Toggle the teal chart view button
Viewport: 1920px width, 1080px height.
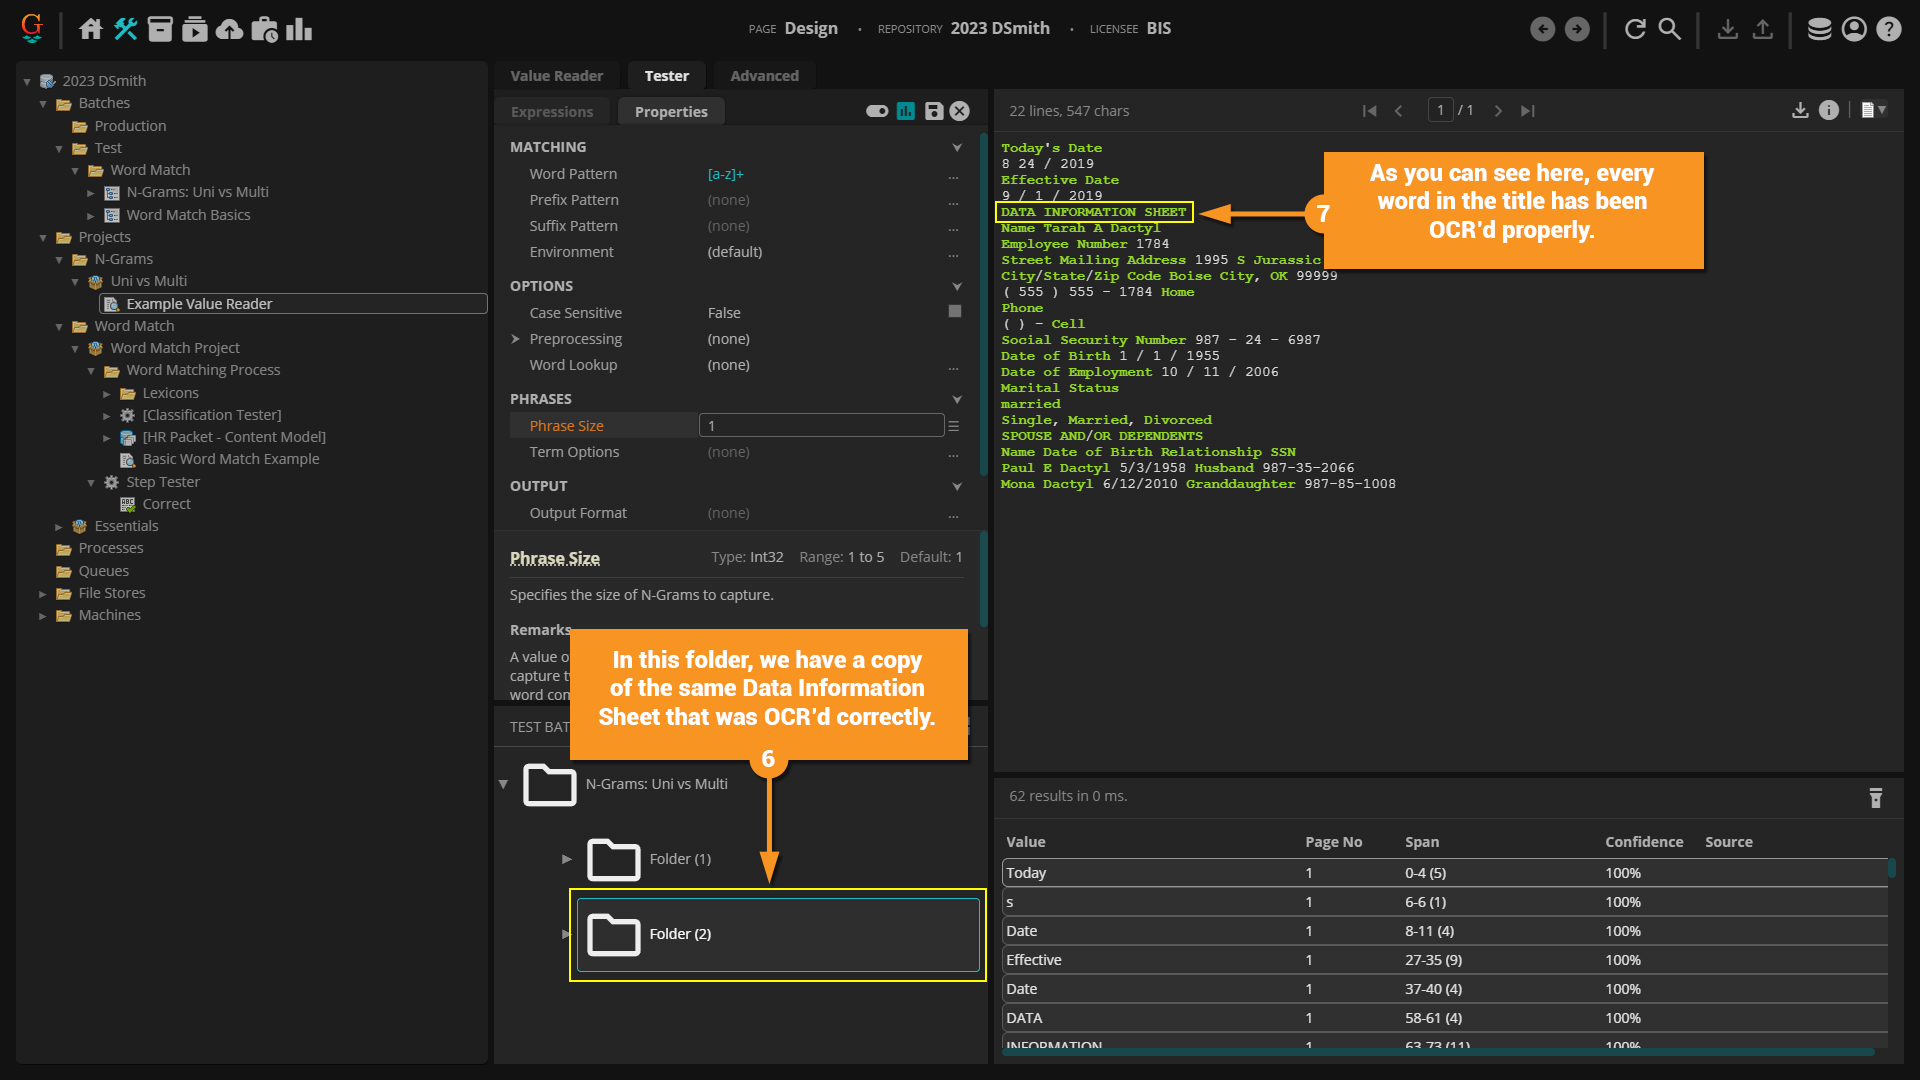pyautogui.click(x=906, y=111)
